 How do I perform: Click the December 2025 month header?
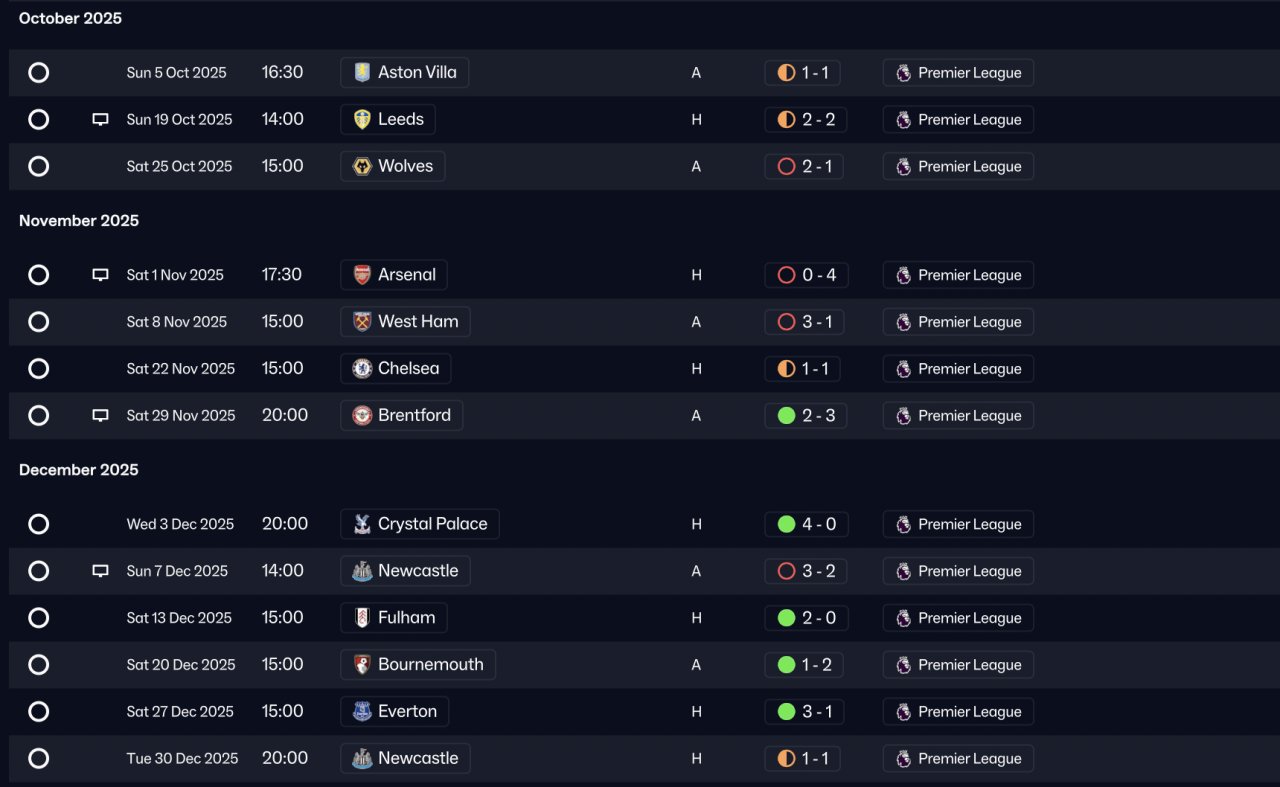pos(79,470)
